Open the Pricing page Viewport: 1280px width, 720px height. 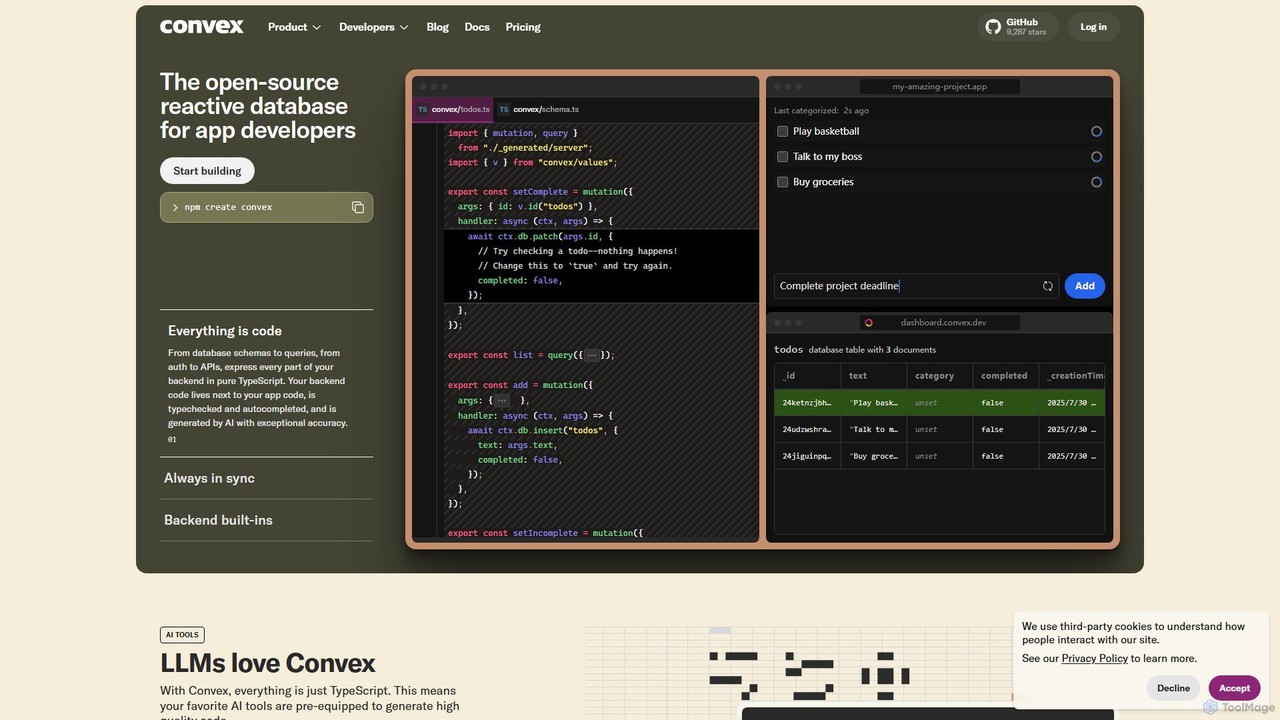coord(523,27)
